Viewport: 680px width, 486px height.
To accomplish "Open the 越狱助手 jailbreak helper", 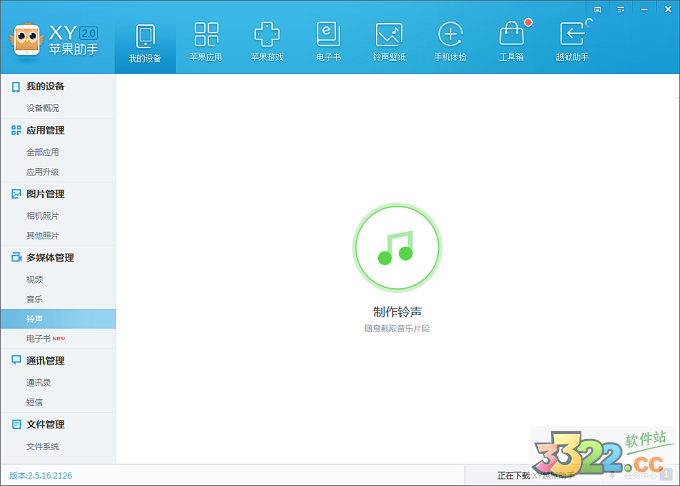I will [572, 43].
